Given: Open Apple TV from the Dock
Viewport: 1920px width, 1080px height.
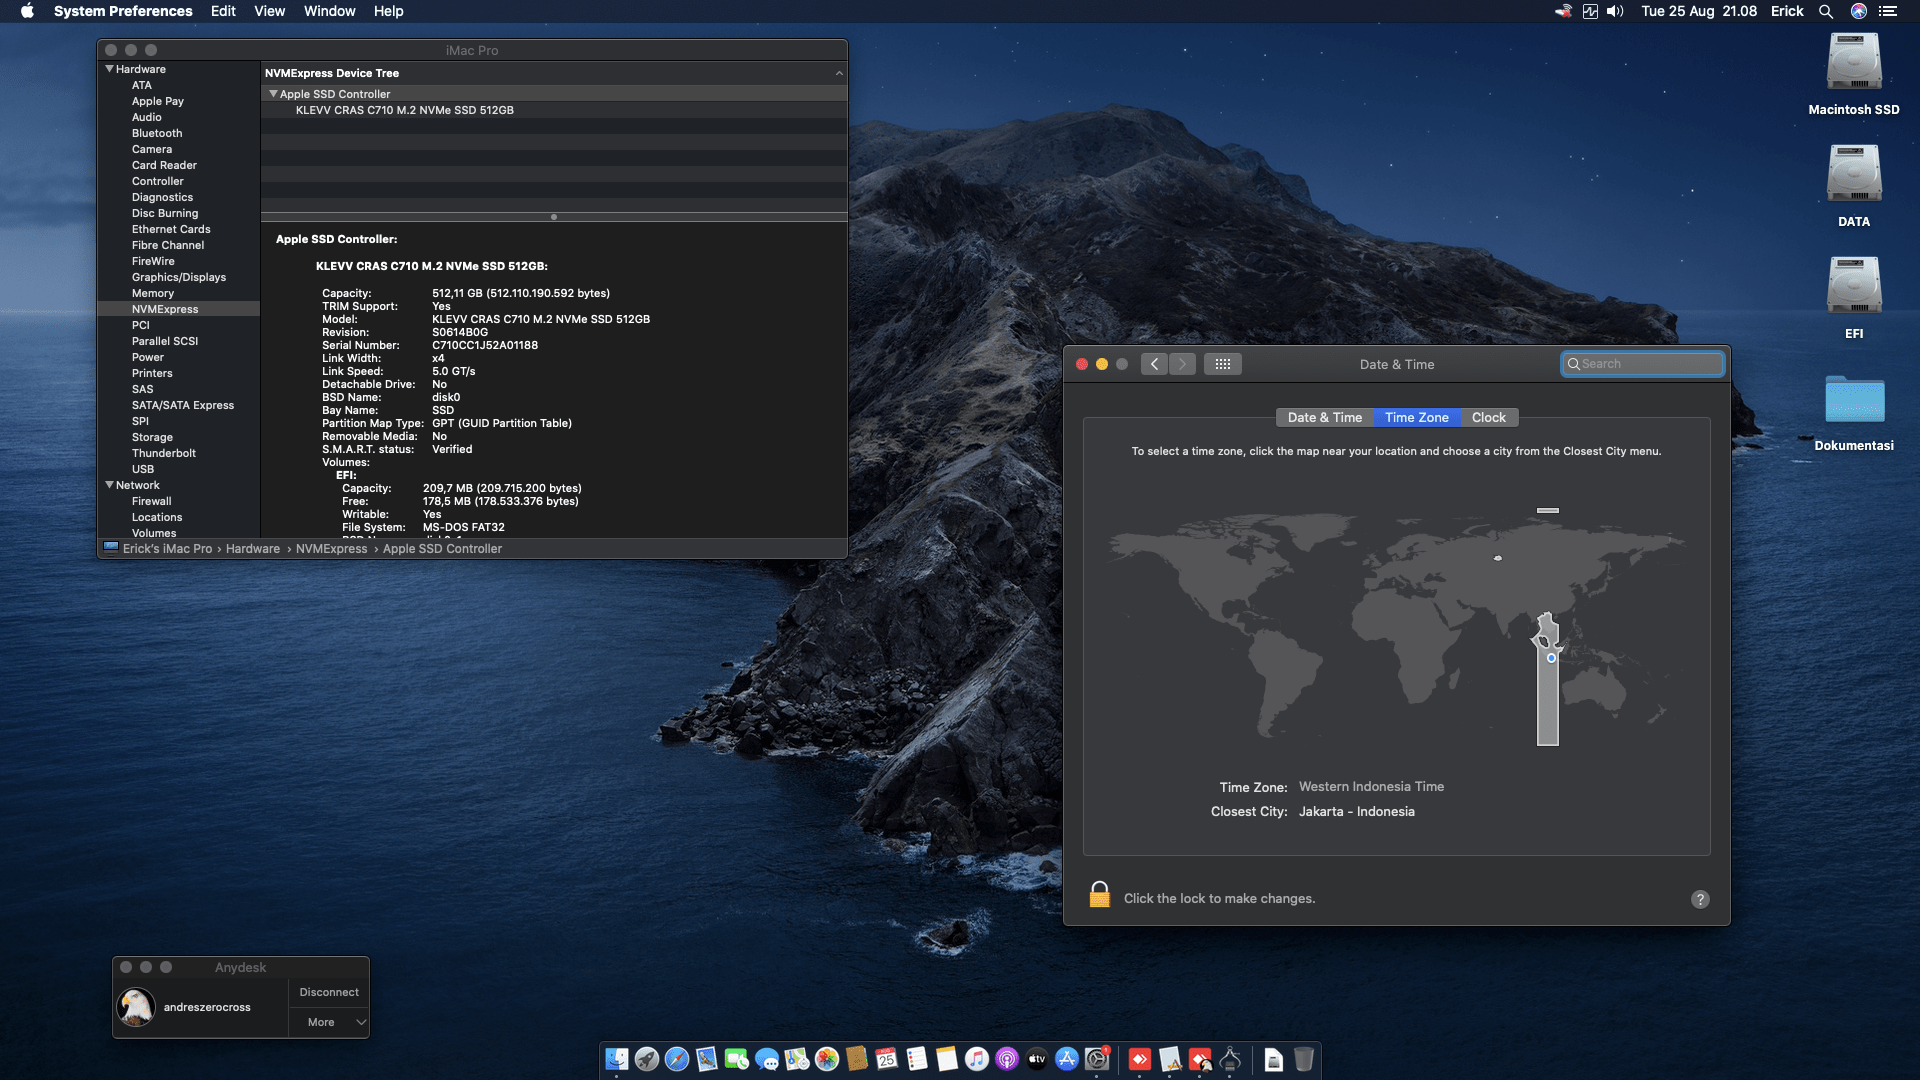Looking at the screenshot, I should (x=1037, y=1059).
